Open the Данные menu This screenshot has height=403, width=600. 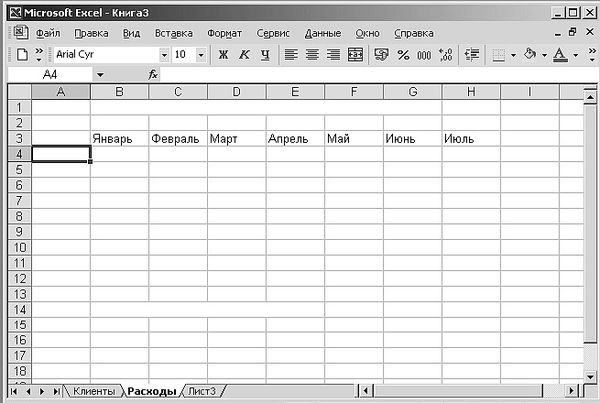[x=322, y=33]
